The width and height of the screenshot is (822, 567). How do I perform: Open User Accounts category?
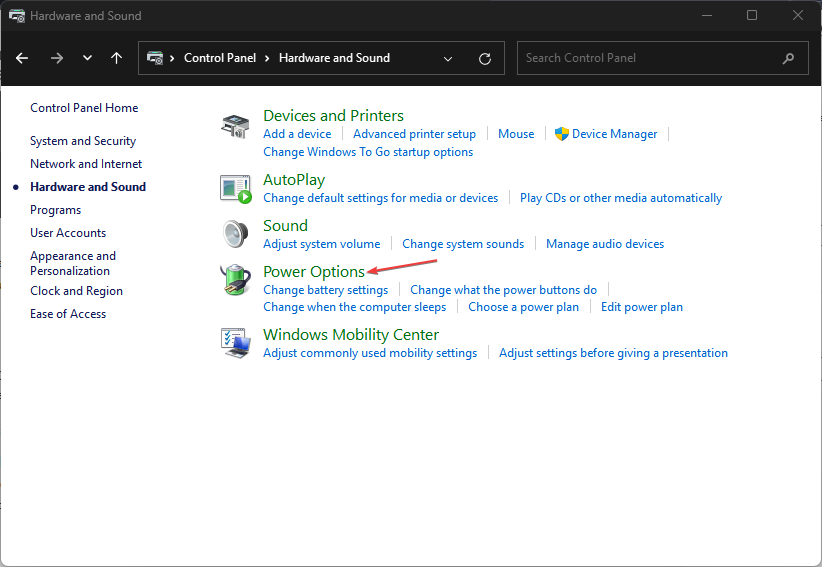[68, 233]
